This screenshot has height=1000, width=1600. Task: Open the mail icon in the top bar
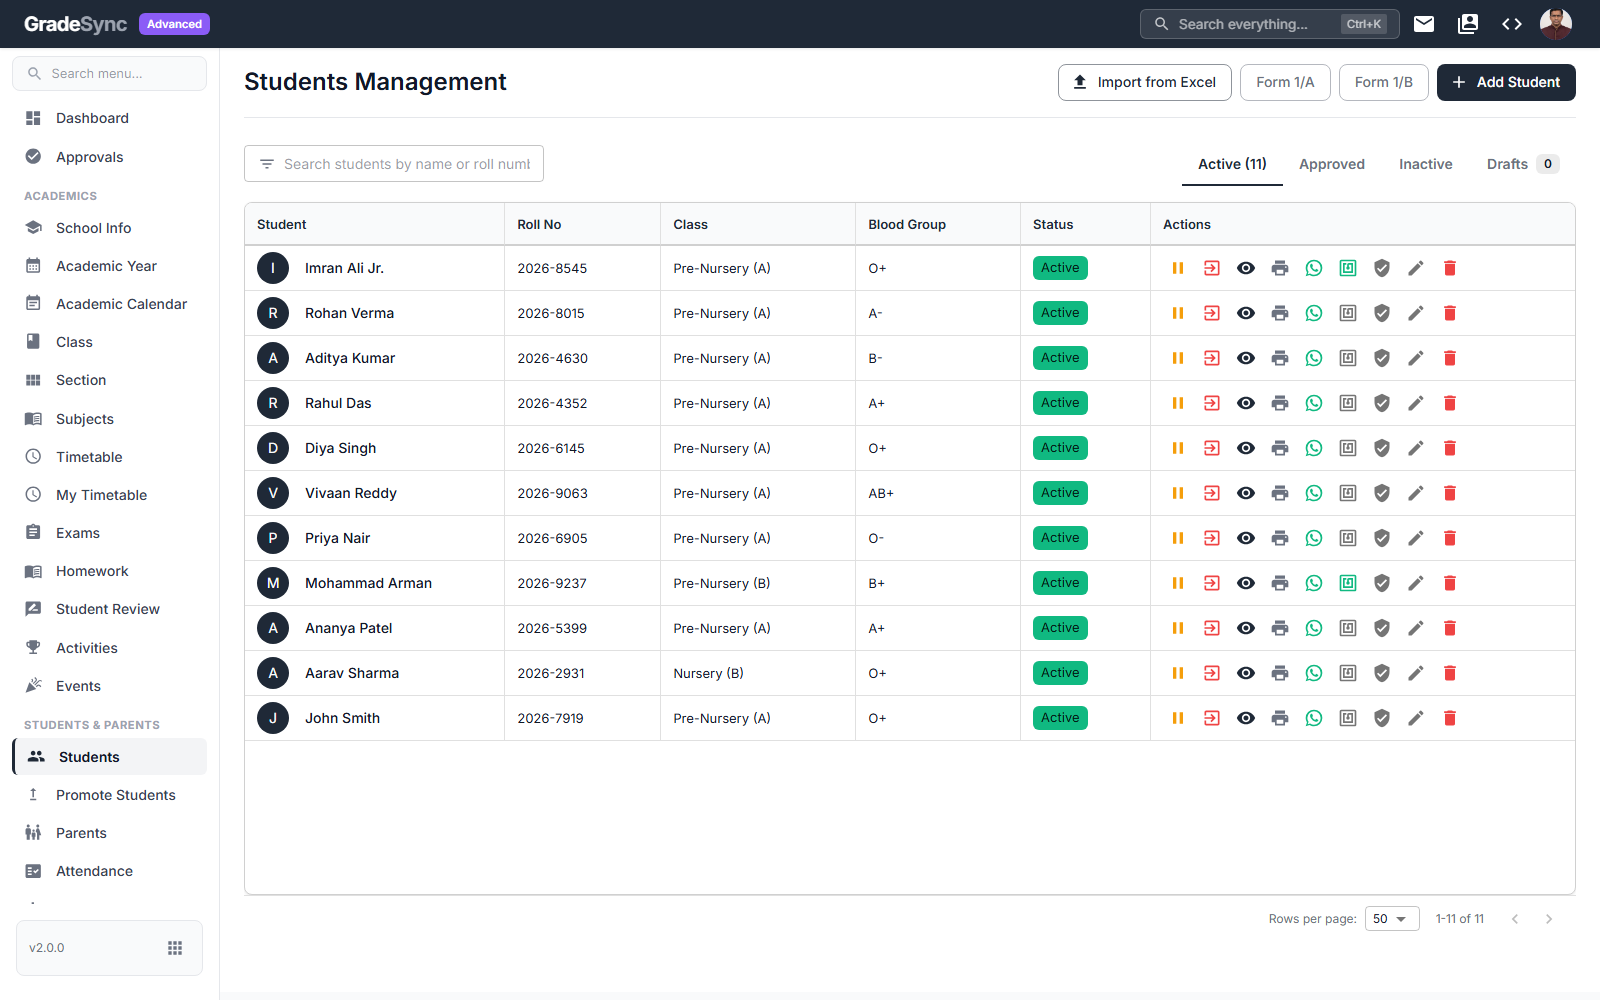[1424, 24]
